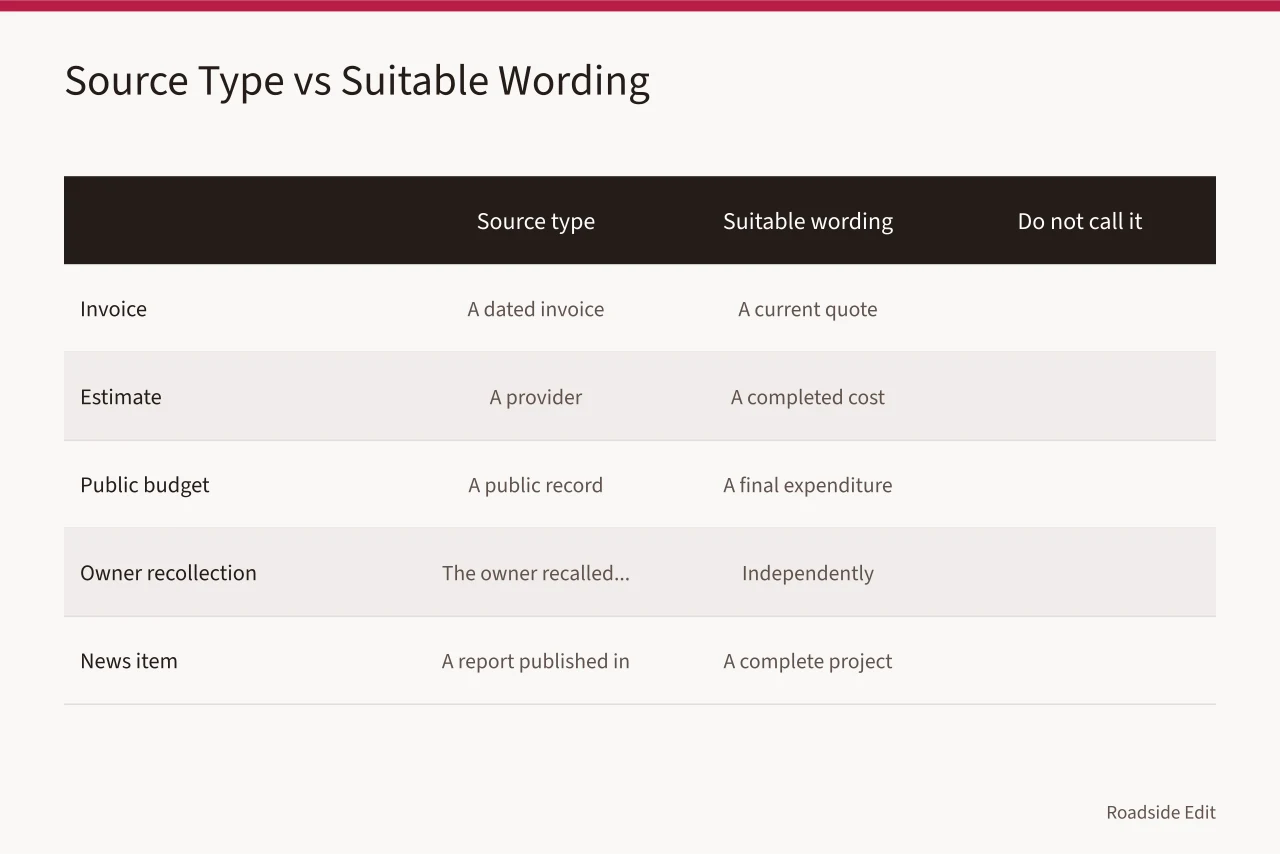Click the cell A complete project
Screen dimensions: 1280x854
808,661
